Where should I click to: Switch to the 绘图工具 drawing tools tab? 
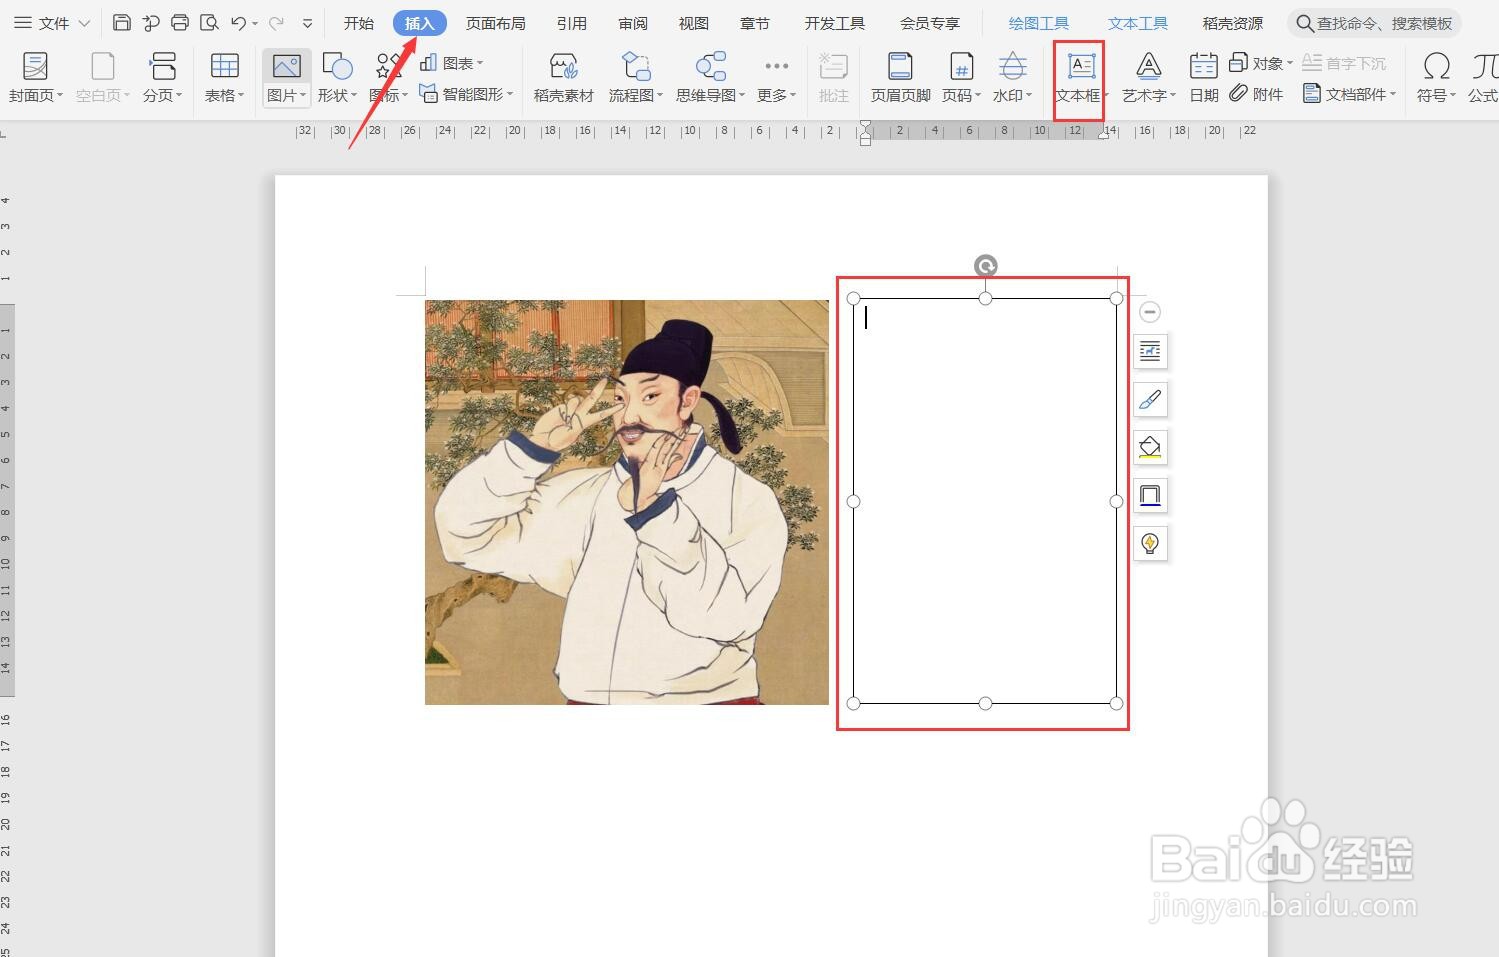coord(1039,23)
